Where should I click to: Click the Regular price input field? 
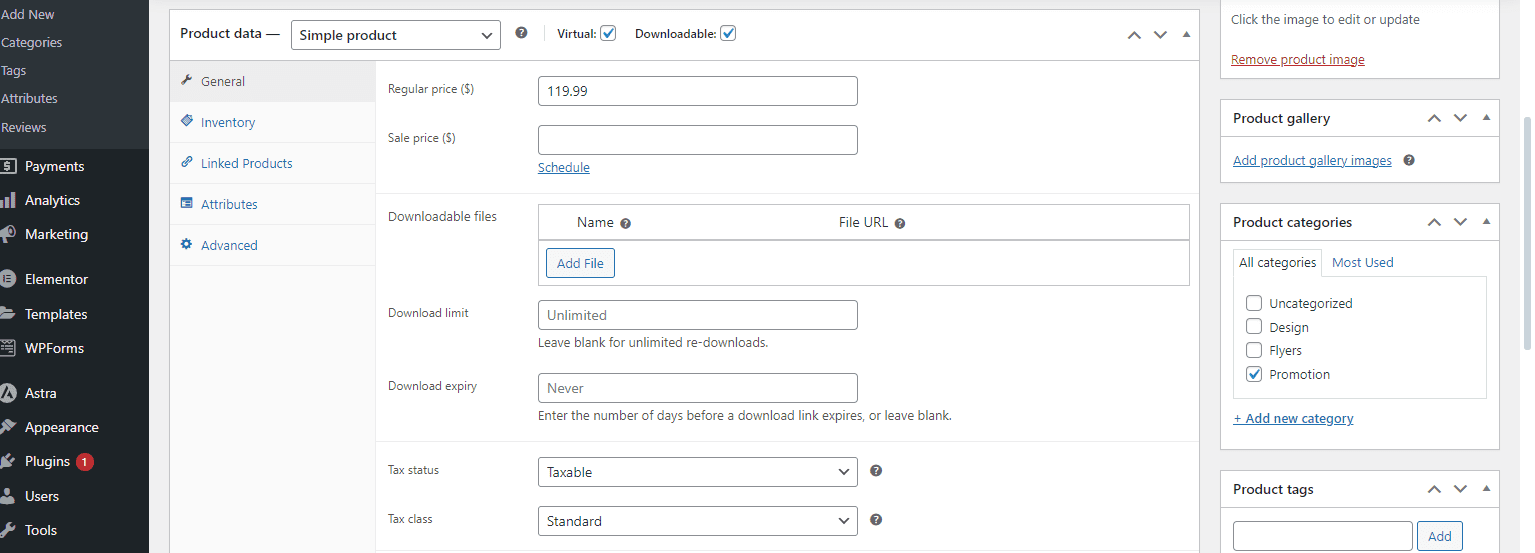697,91
